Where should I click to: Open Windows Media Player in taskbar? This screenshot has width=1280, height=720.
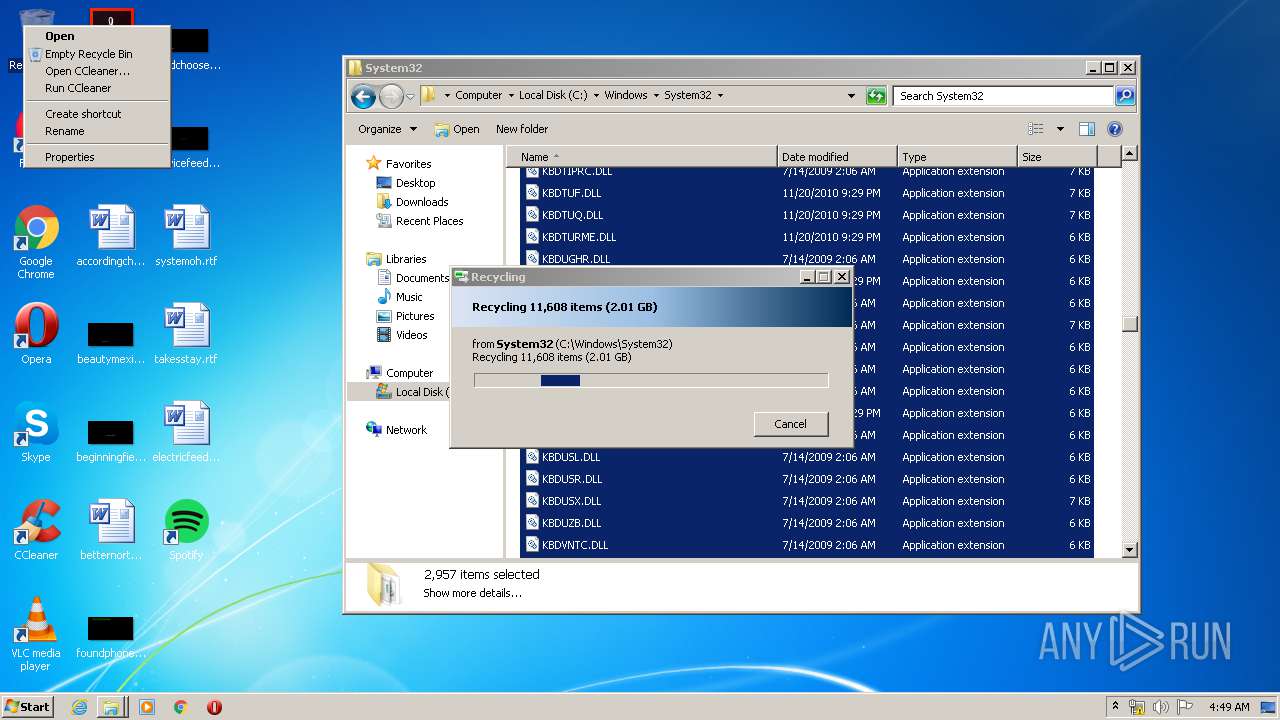147,707
